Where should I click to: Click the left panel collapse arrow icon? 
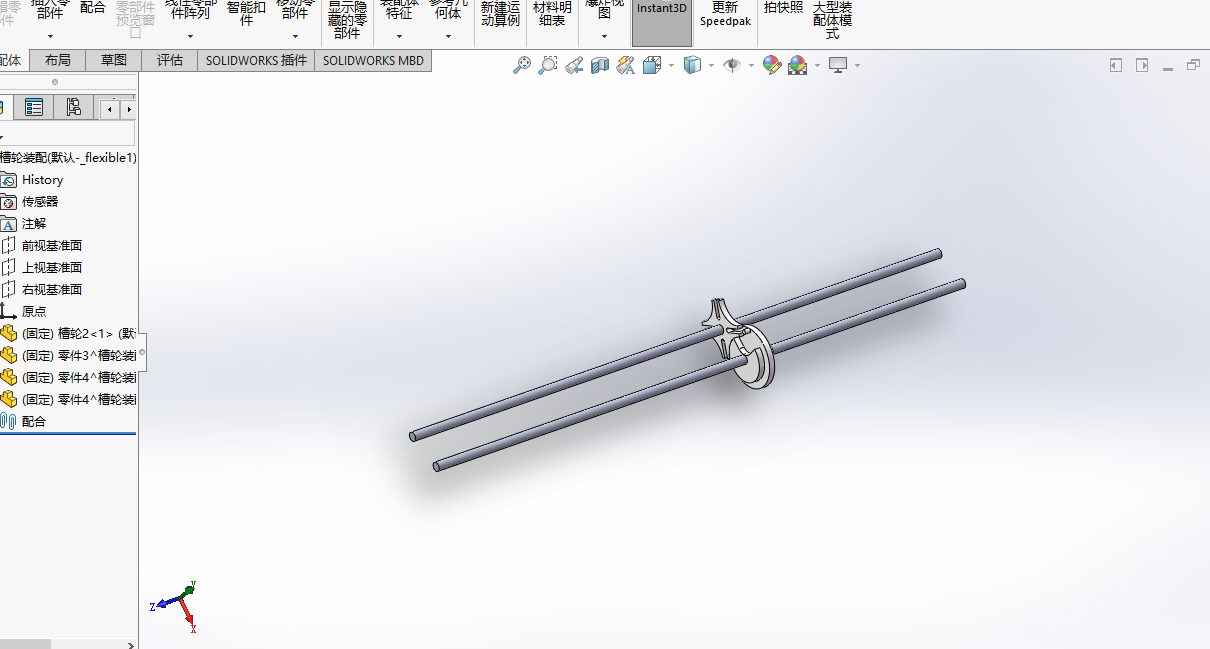[1116, 65]
